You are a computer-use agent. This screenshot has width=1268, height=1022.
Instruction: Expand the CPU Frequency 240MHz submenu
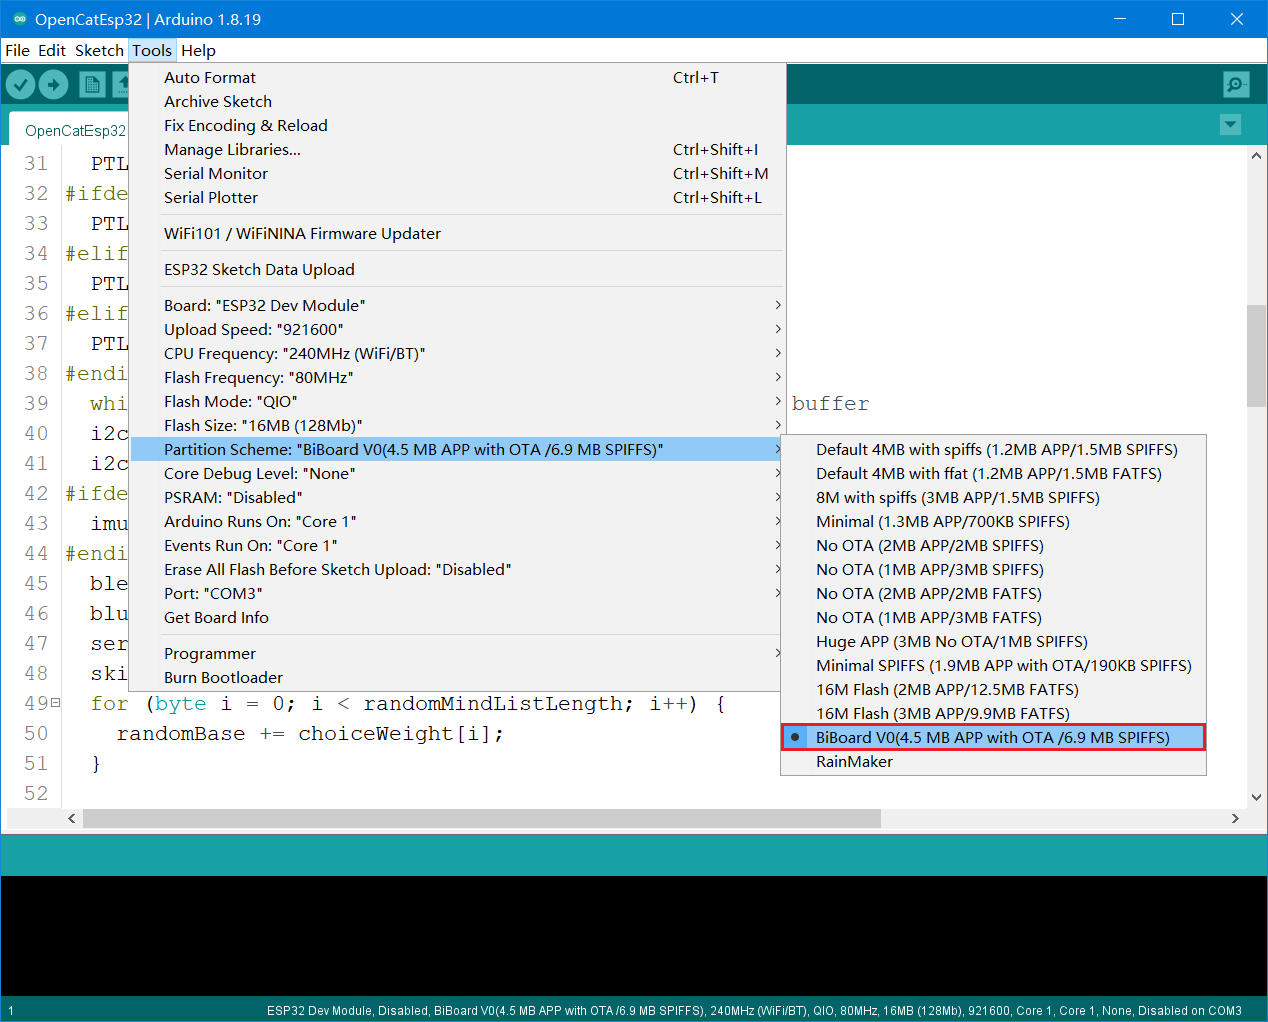click(457, 353)
